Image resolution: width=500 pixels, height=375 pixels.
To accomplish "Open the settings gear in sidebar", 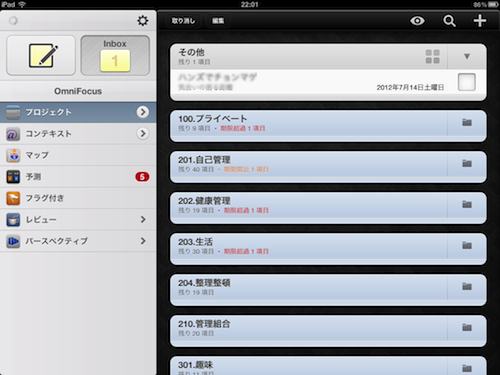I will point(143,21).
